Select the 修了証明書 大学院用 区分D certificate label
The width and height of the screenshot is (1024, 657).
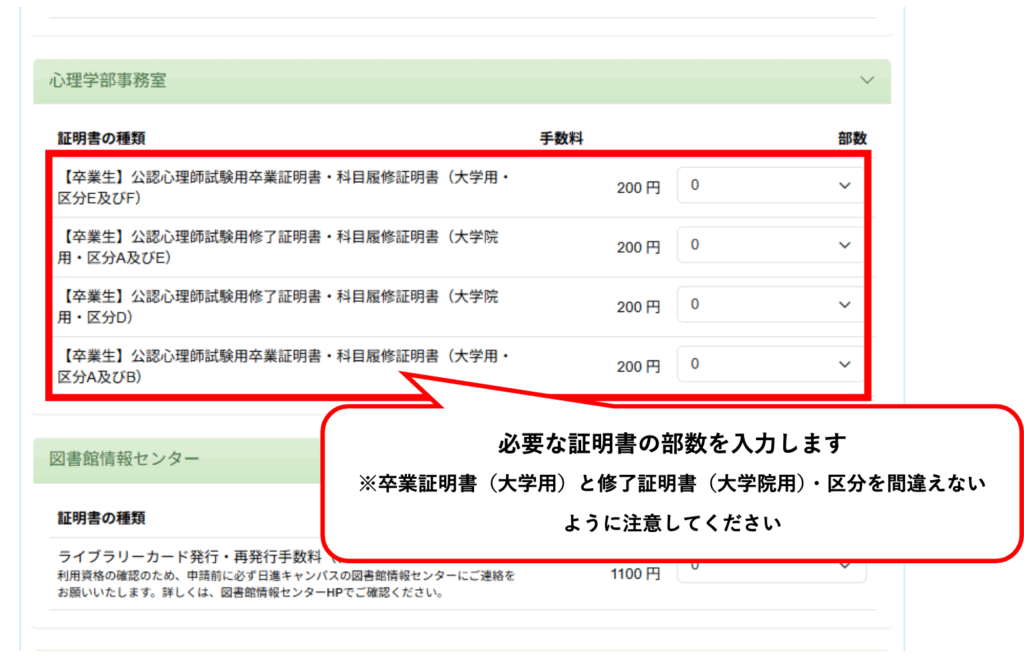[x=280, y=305]
